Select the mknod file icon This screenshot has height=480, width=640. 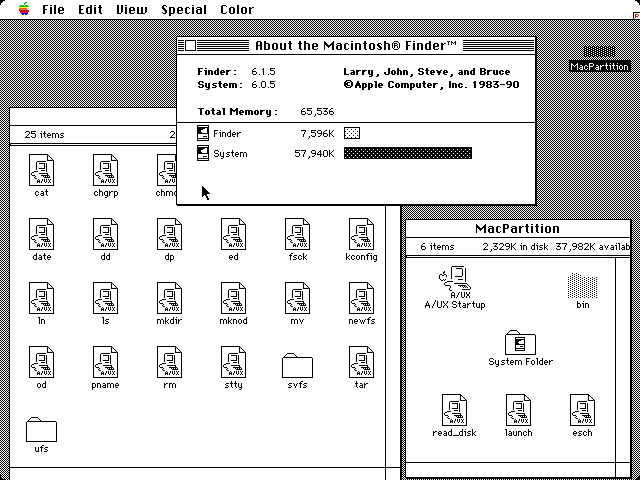click(x=233, y=298)
